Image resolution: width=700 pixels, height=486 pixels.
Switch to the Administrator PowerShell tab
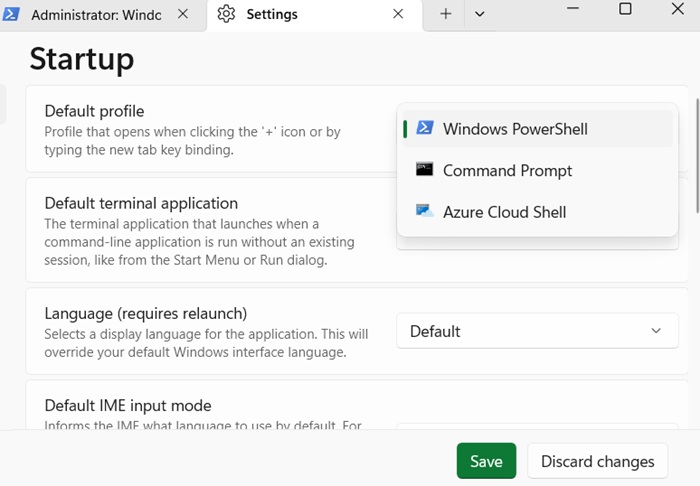(x=95, y=15)
